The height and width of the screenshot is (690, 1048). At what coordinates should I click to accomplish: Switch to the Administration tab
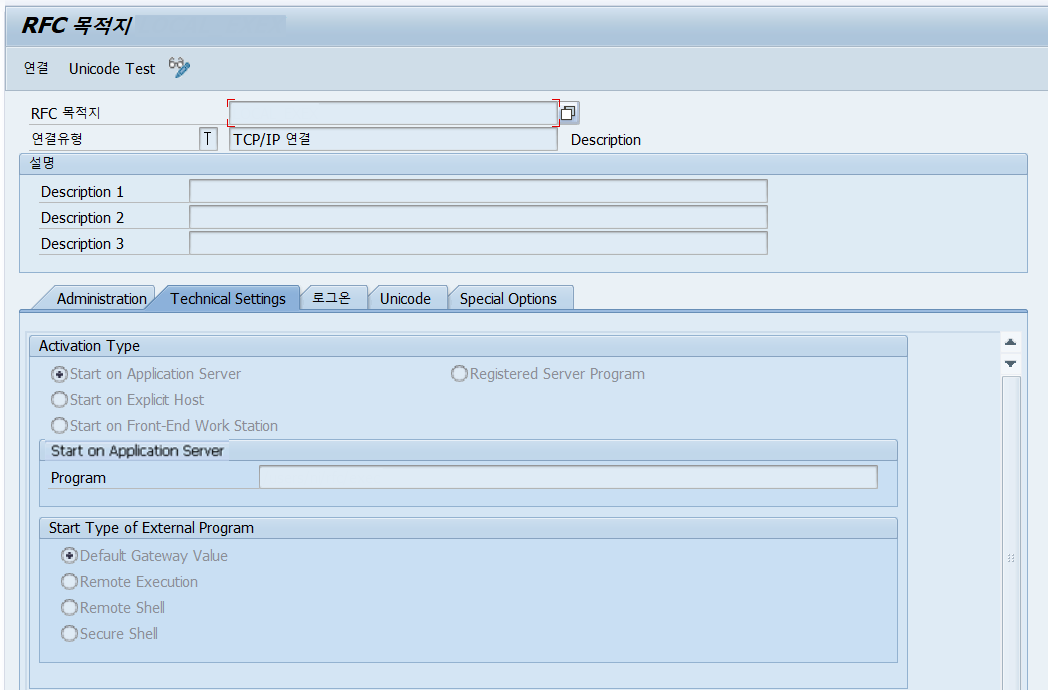tap(103, 298)
